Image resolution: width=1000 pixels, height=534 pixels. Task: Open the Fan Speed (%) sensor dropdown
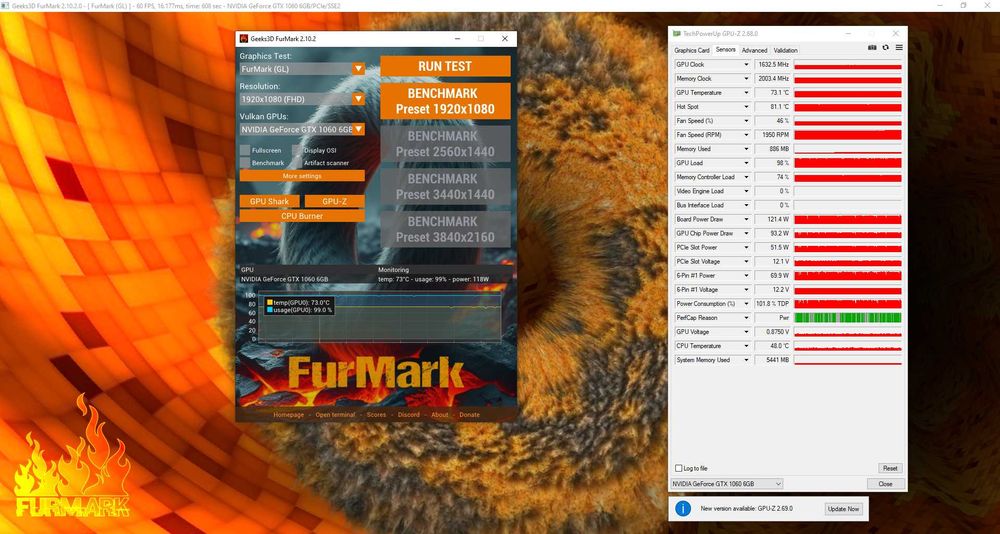click(x=746, y=121)
